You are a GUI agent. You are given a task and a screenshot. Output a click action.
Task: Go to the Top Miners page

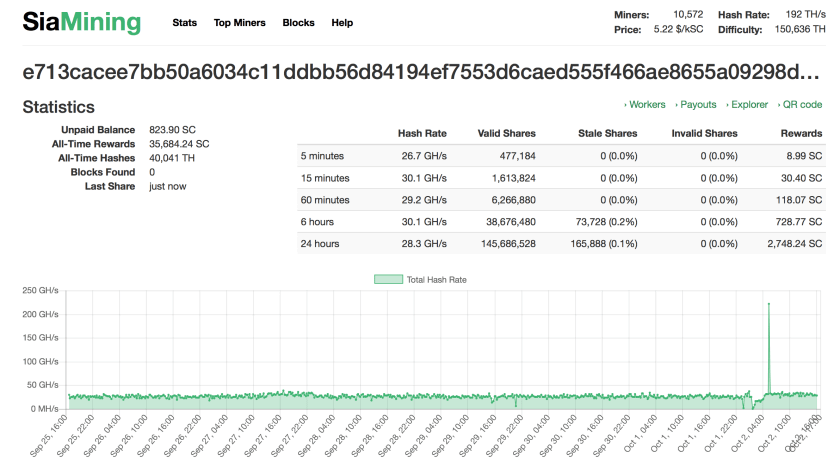coord(240,23)
